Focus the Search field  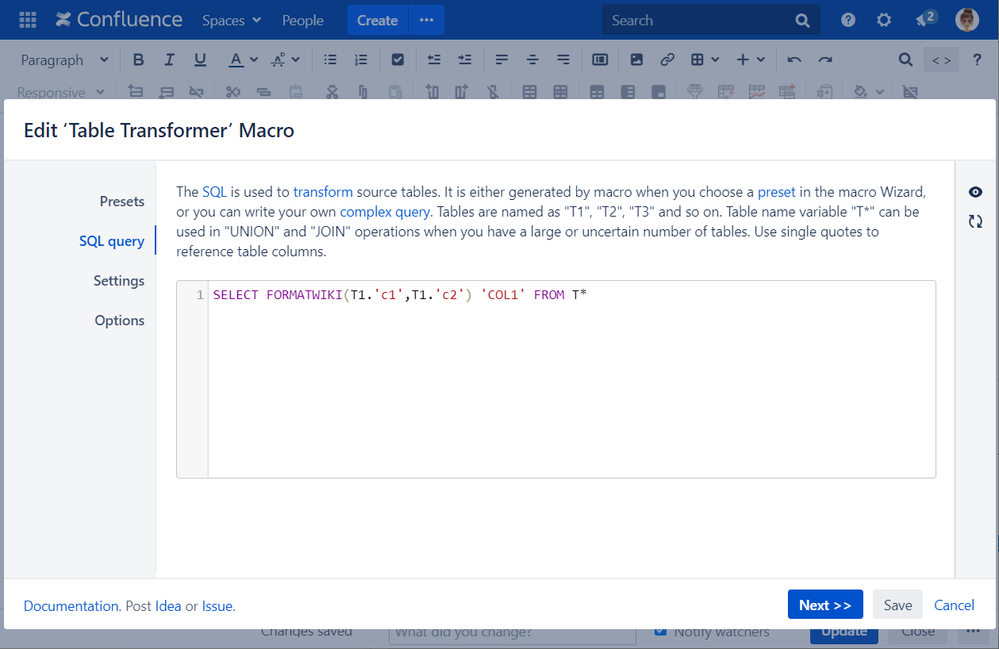(711, 20)
